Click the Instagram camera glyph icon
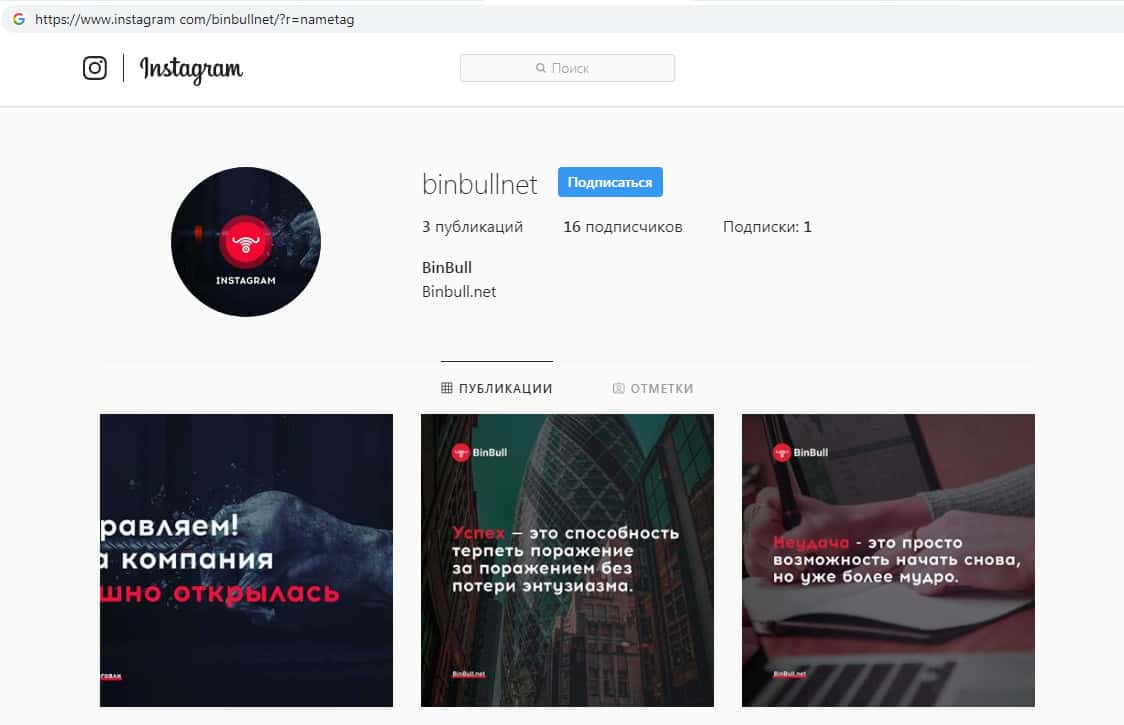Viewport: 1124px width, 725px height. [95, 68]
